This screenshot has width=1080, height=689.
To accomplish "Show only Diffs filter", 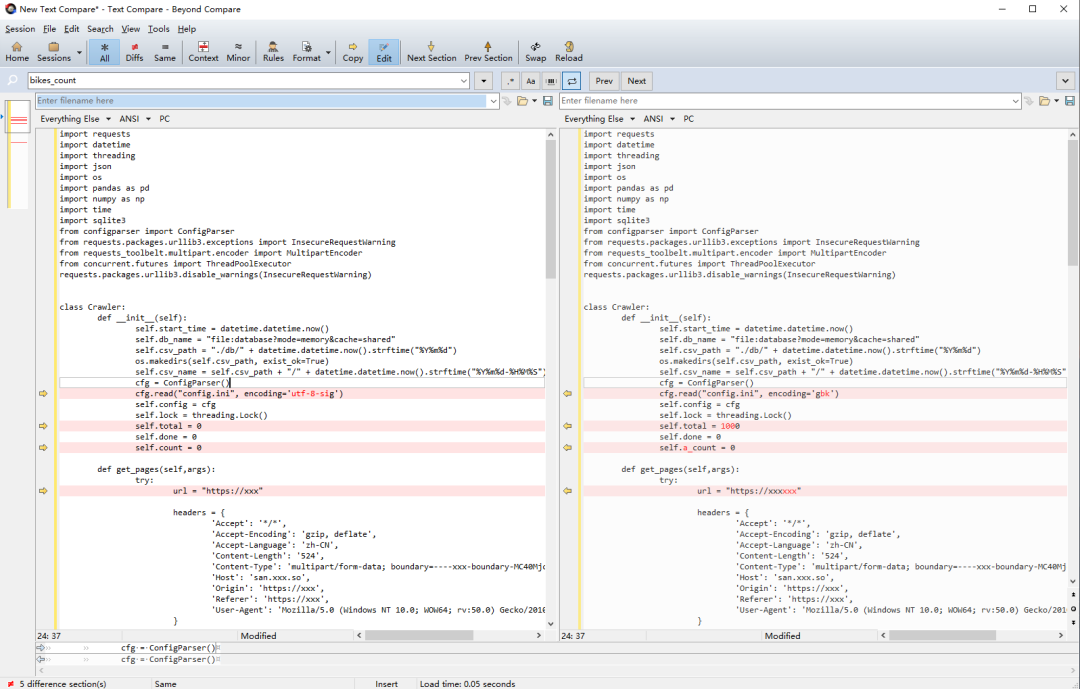I will [134, 52].
